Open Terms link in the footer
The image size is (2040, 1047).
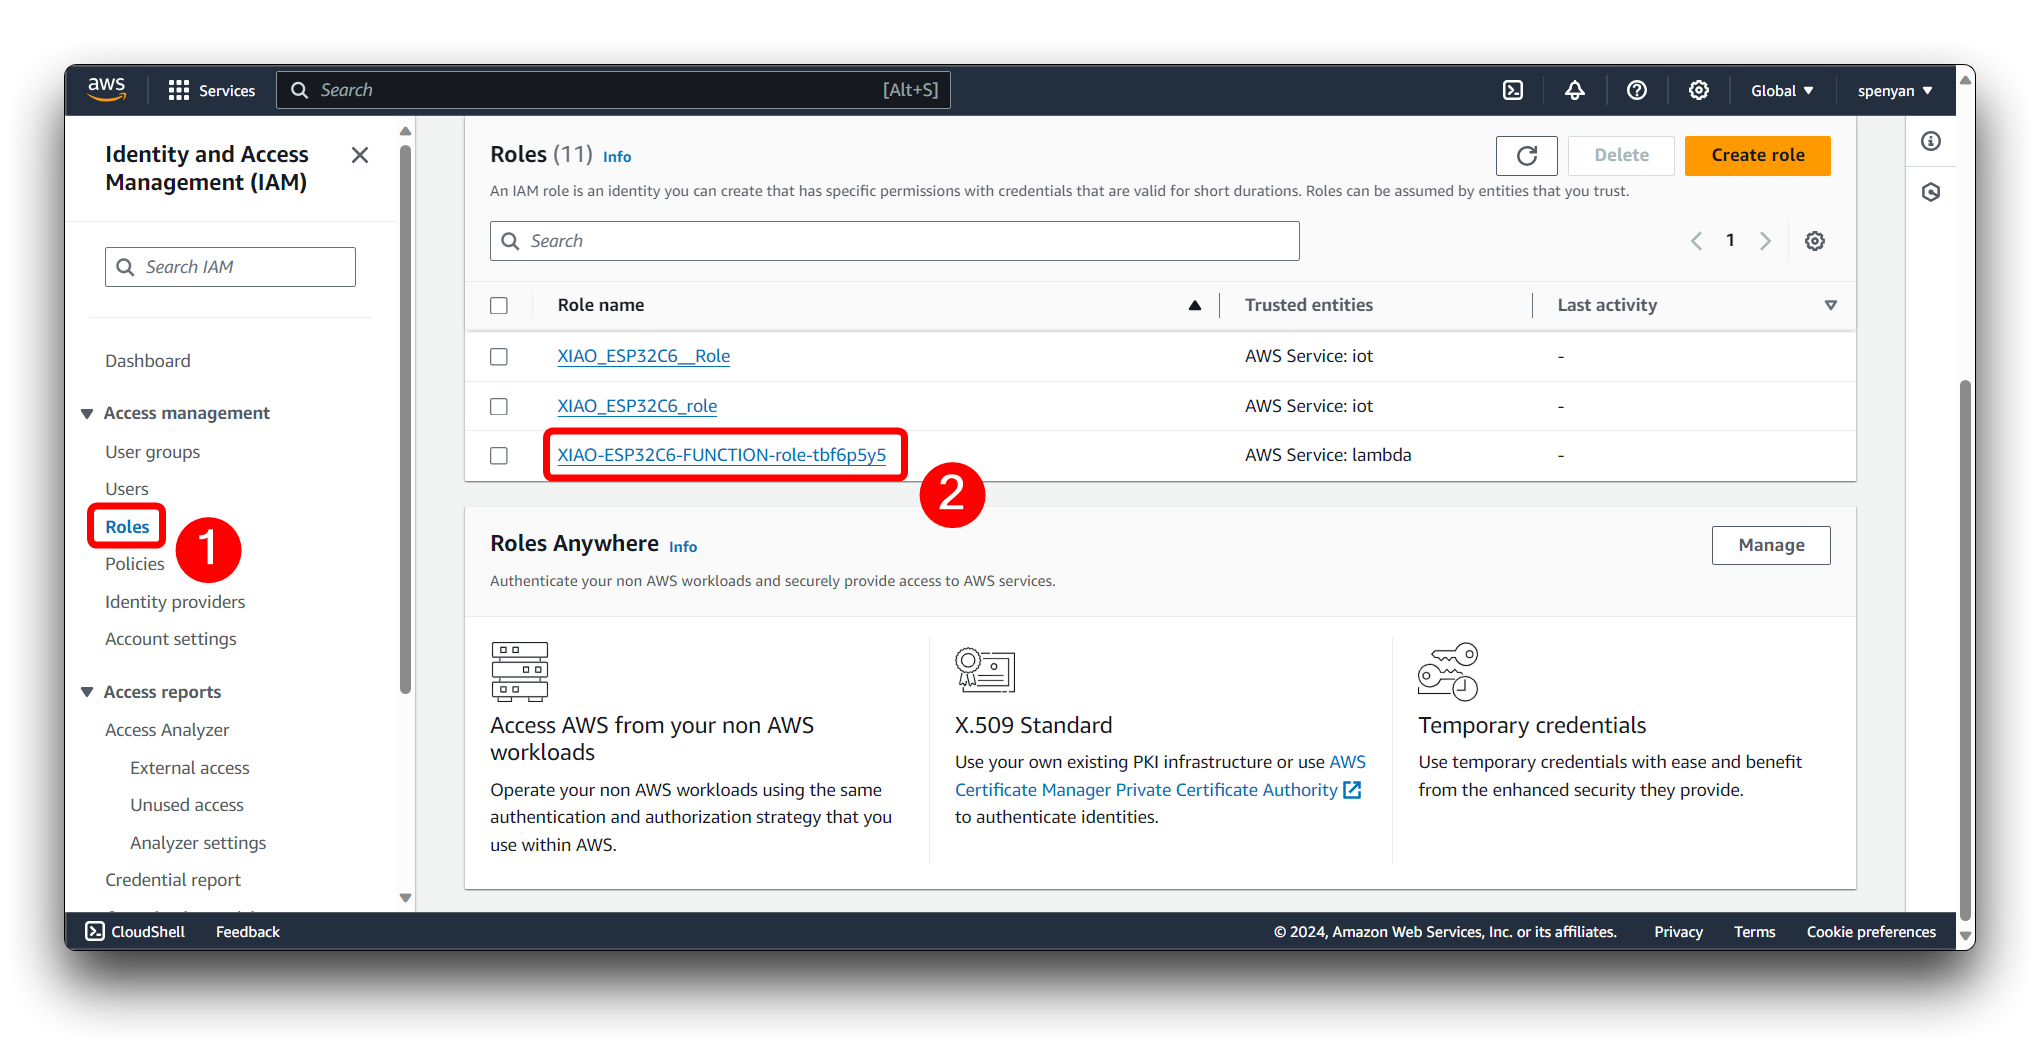tap(1754, 931)
